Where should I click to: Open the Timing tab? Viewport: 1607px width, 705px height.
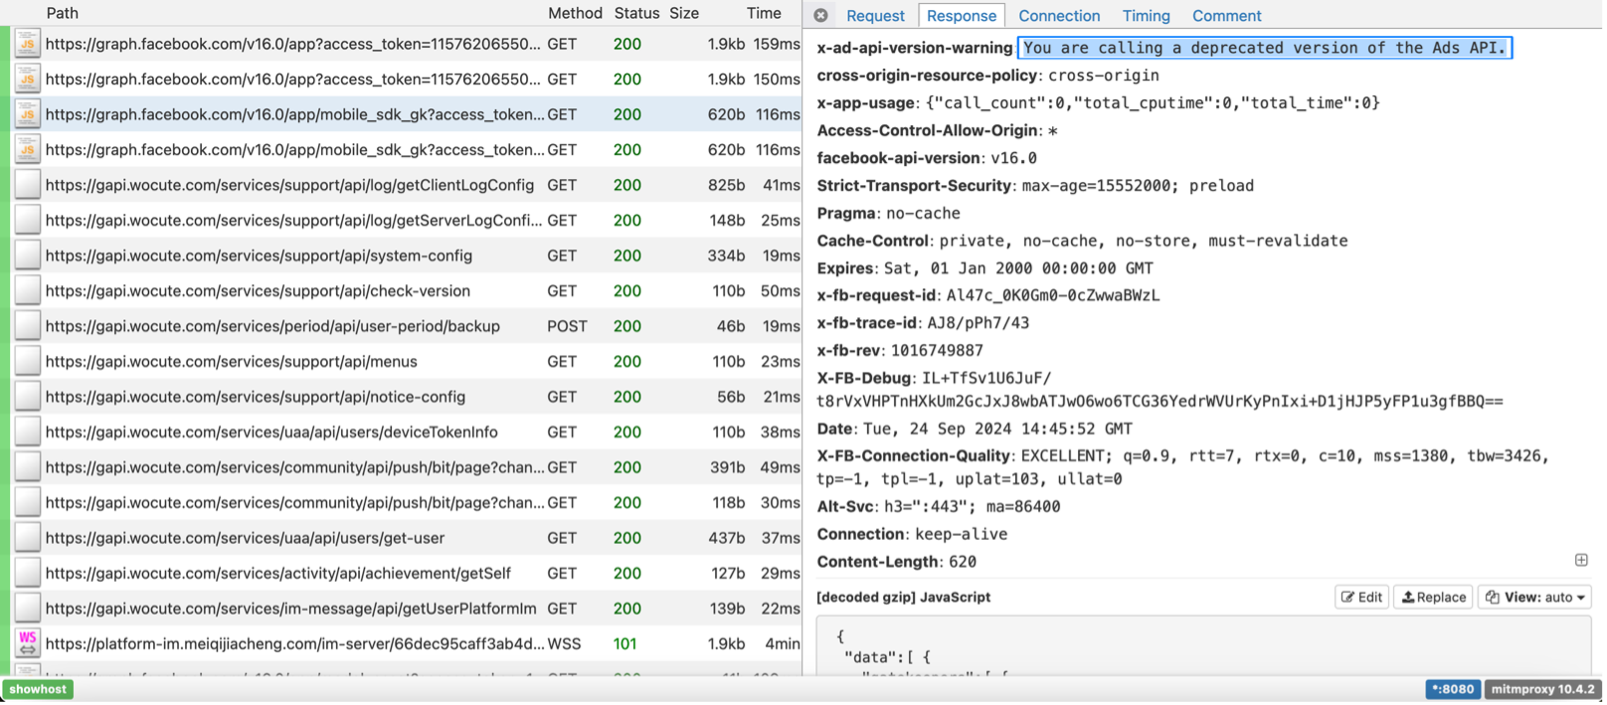click(1146, 16)
